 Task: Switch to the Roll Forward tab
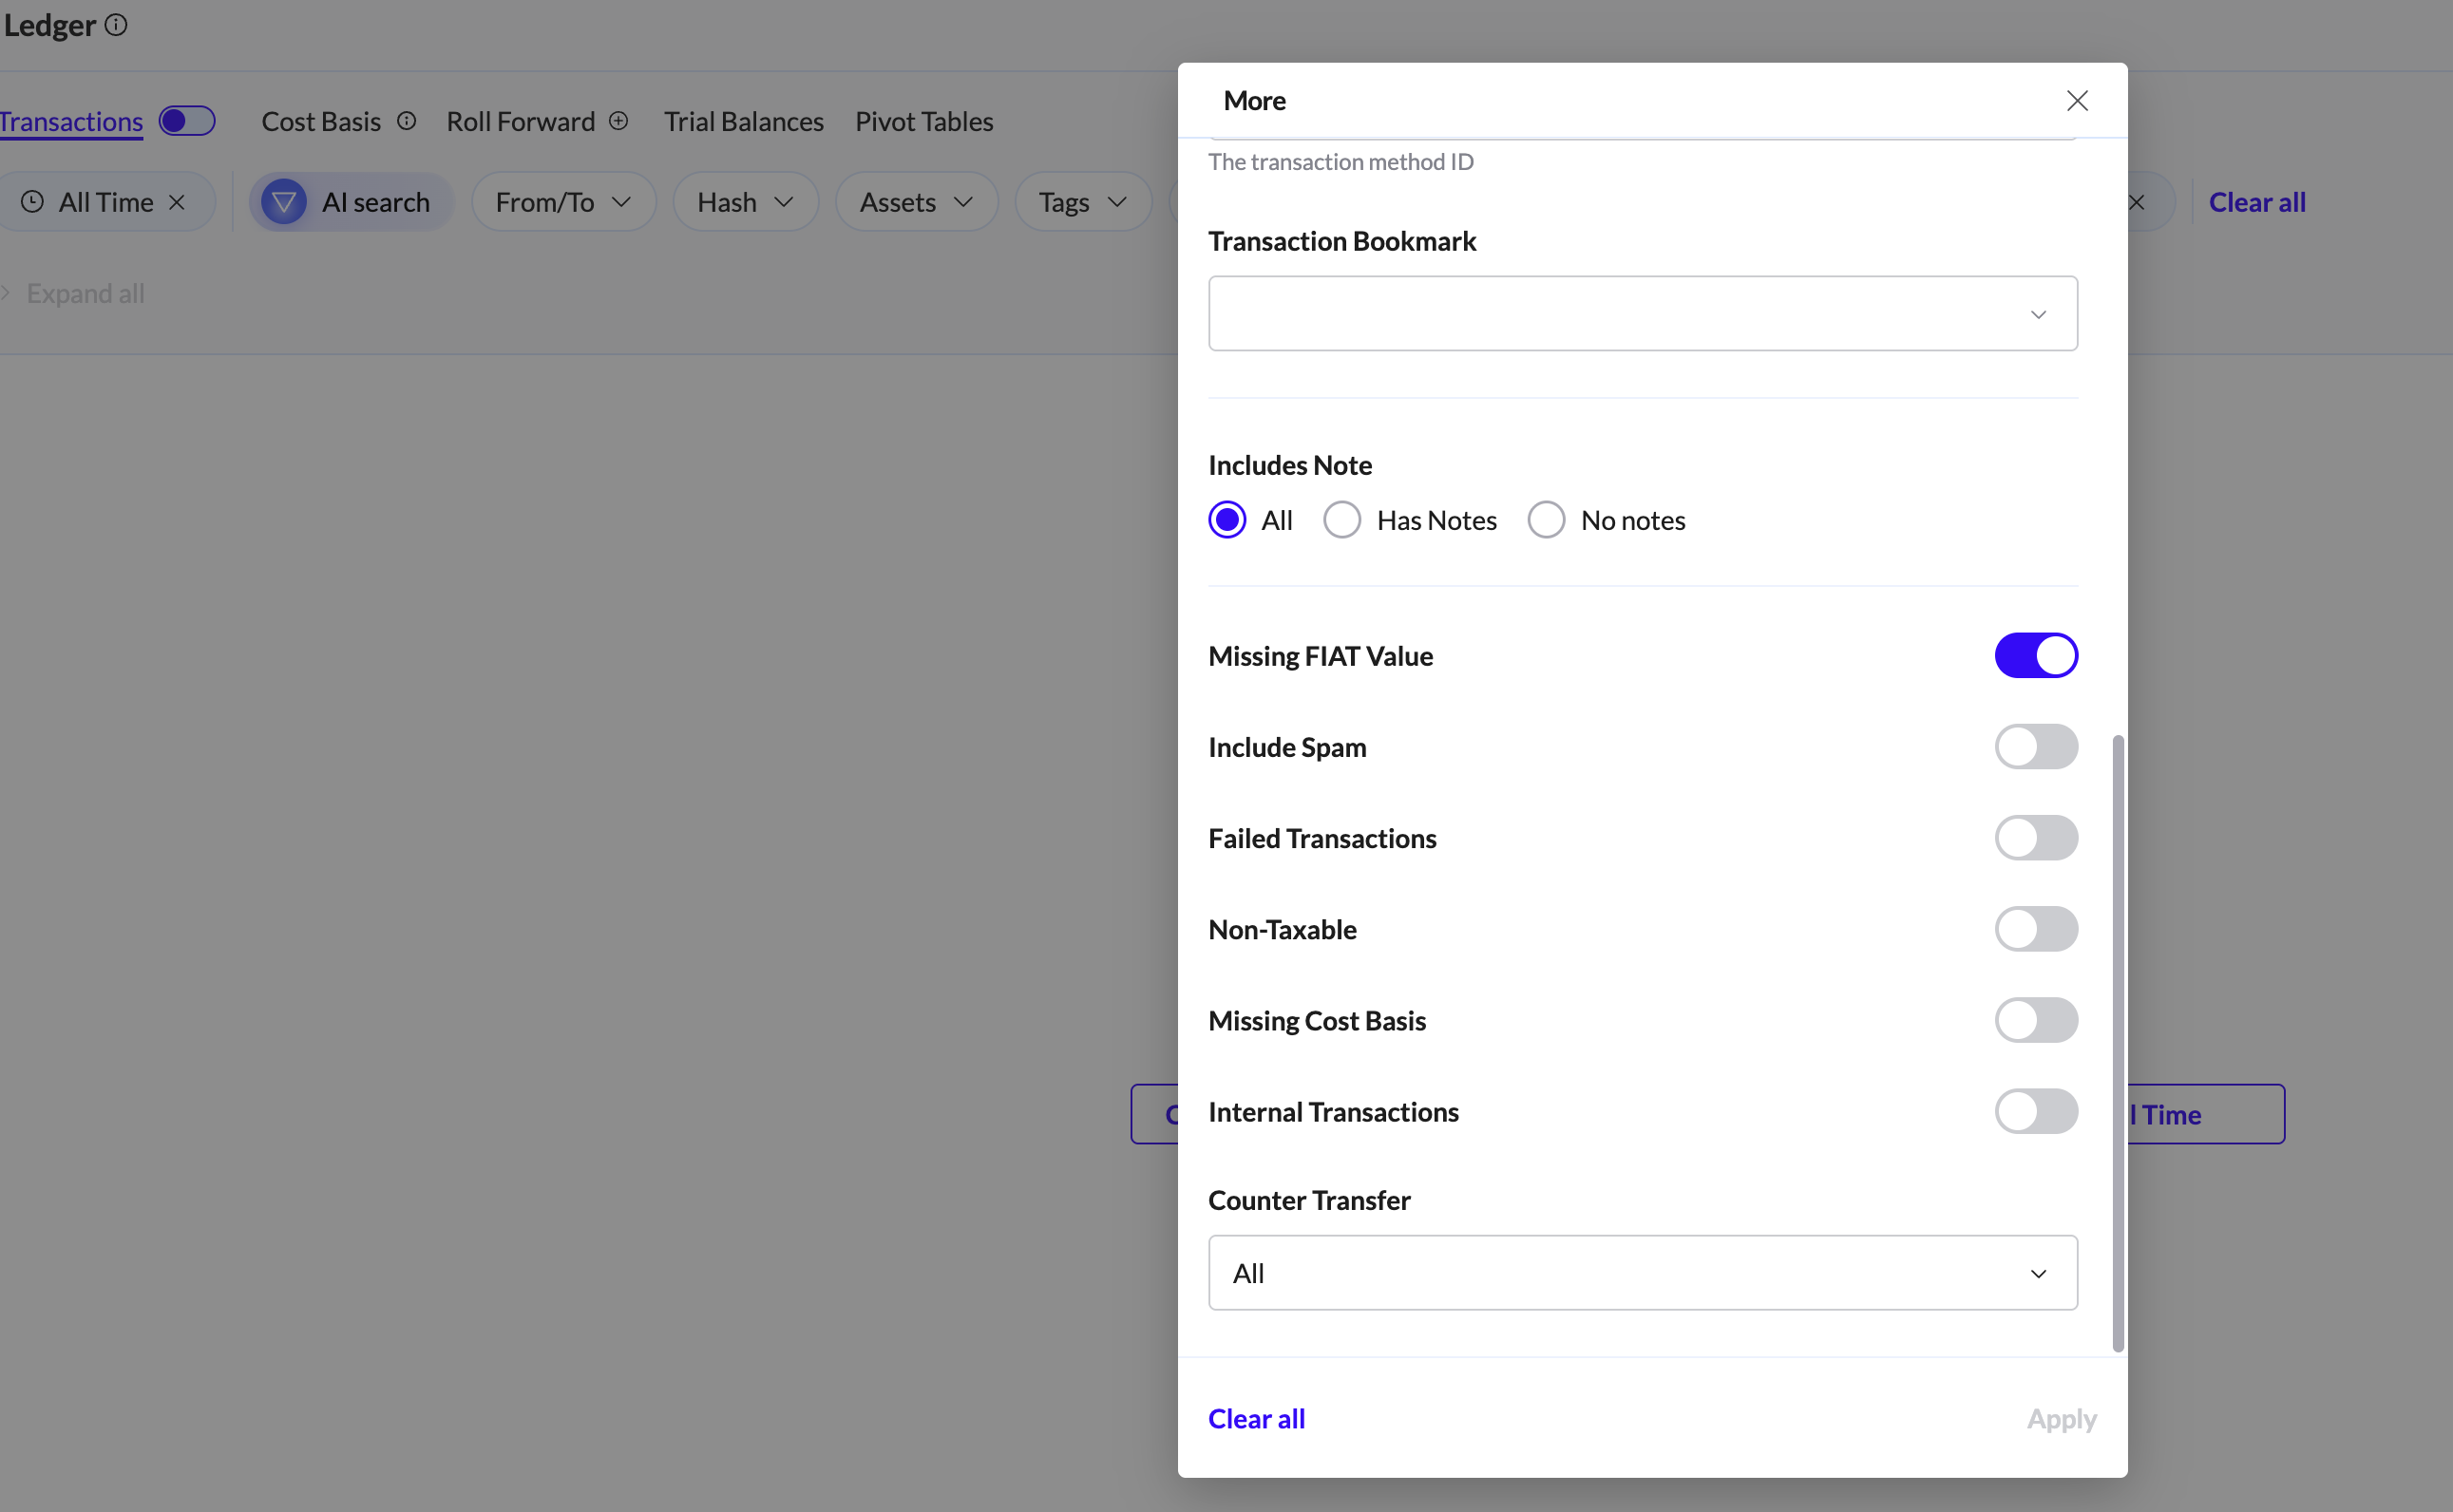[520, 121]
